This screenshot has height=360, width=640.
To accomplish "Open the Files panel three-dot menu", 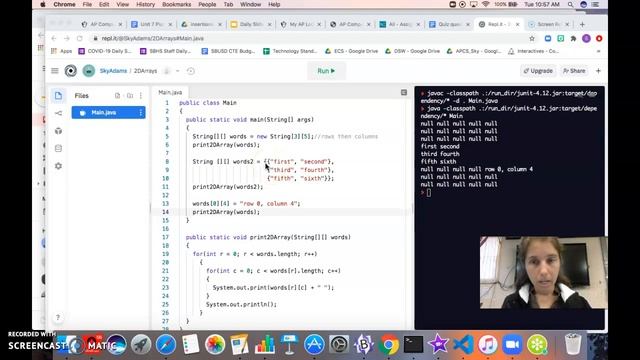I will tap(141, 96).
